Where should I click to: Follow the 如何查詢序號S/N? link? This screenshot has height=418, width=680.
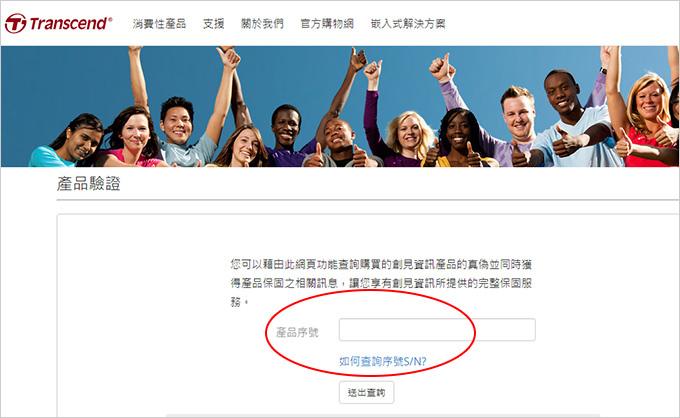pyautogui.click(x=382, y=361)
